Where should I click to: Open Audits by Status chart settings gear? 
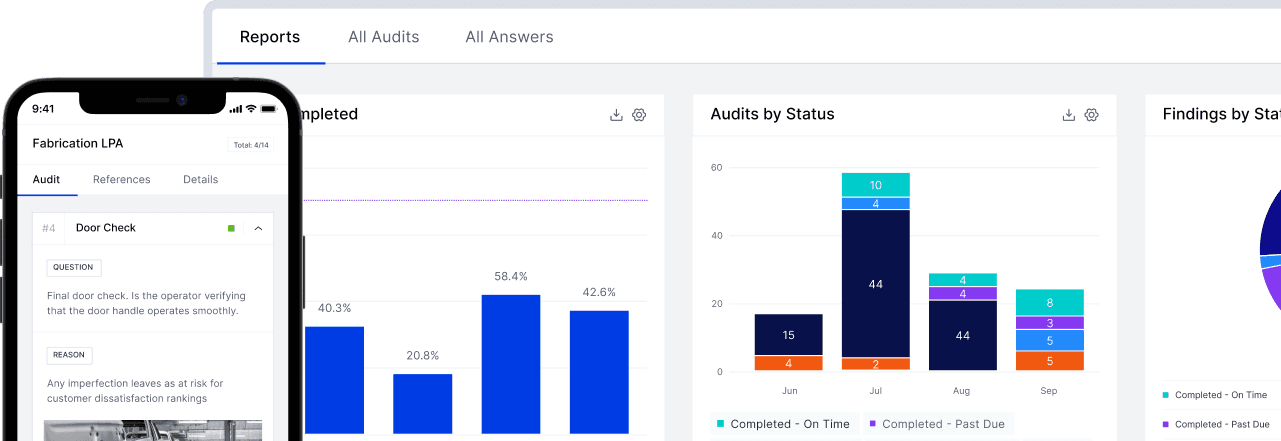tap(1092, 115)
